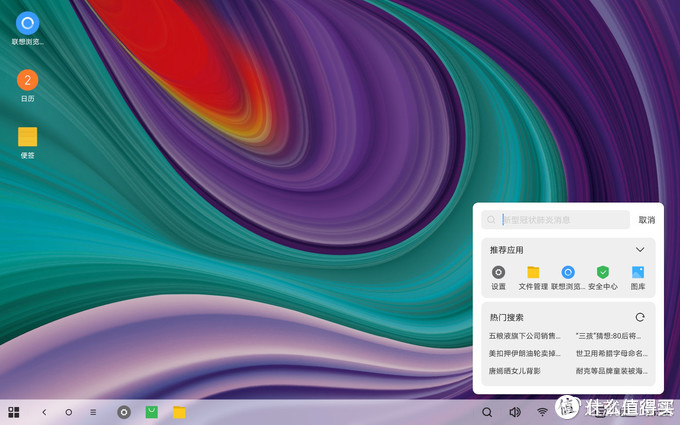This screenshot has height=425, width=680.
Task: Open the volume control in taskbar
Action: pyautogui.click(x=515, y=412)
